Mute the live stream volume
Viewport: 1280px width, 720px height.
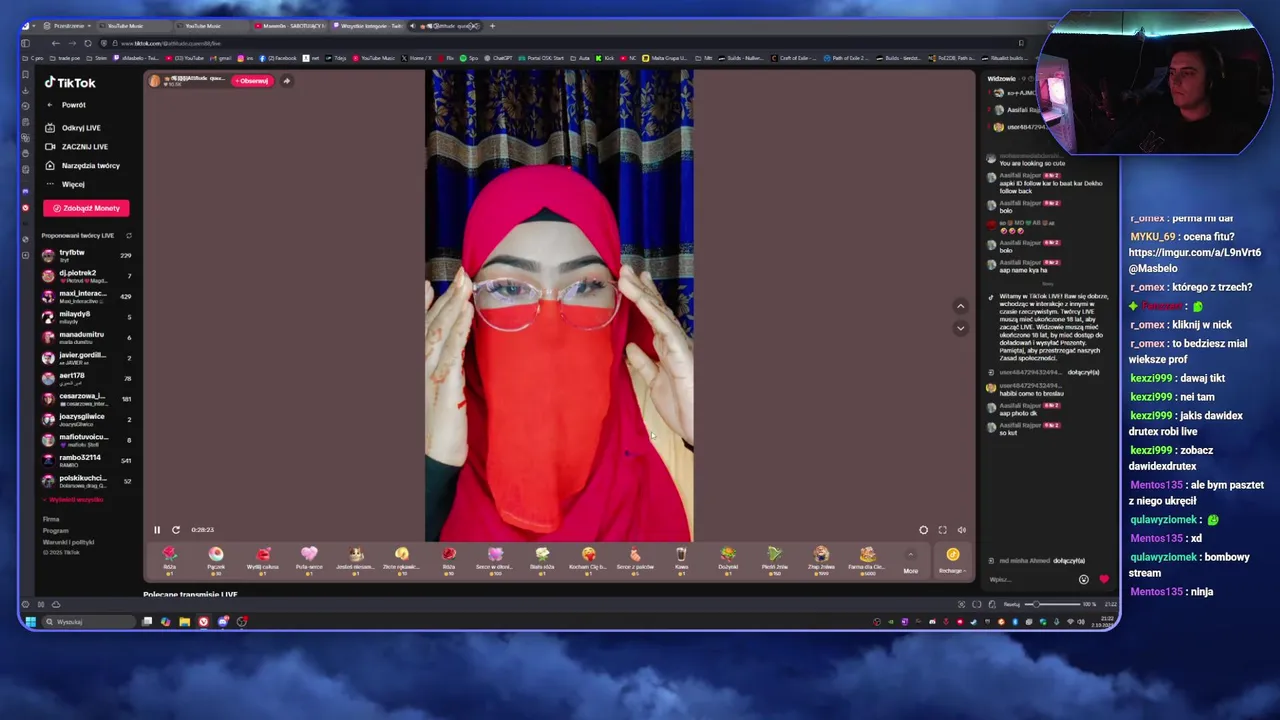(961, 530)
